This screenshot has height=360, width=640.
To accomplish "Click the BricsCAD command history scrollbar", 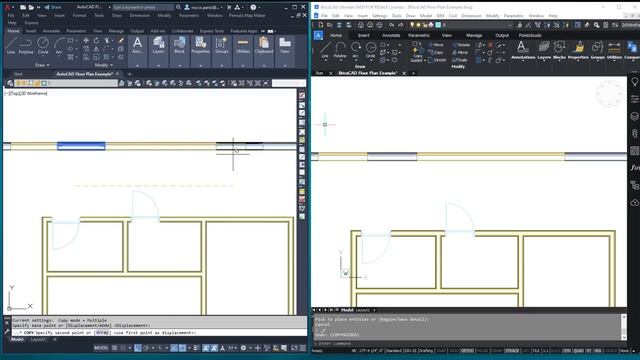I will (x=624, y=327).
